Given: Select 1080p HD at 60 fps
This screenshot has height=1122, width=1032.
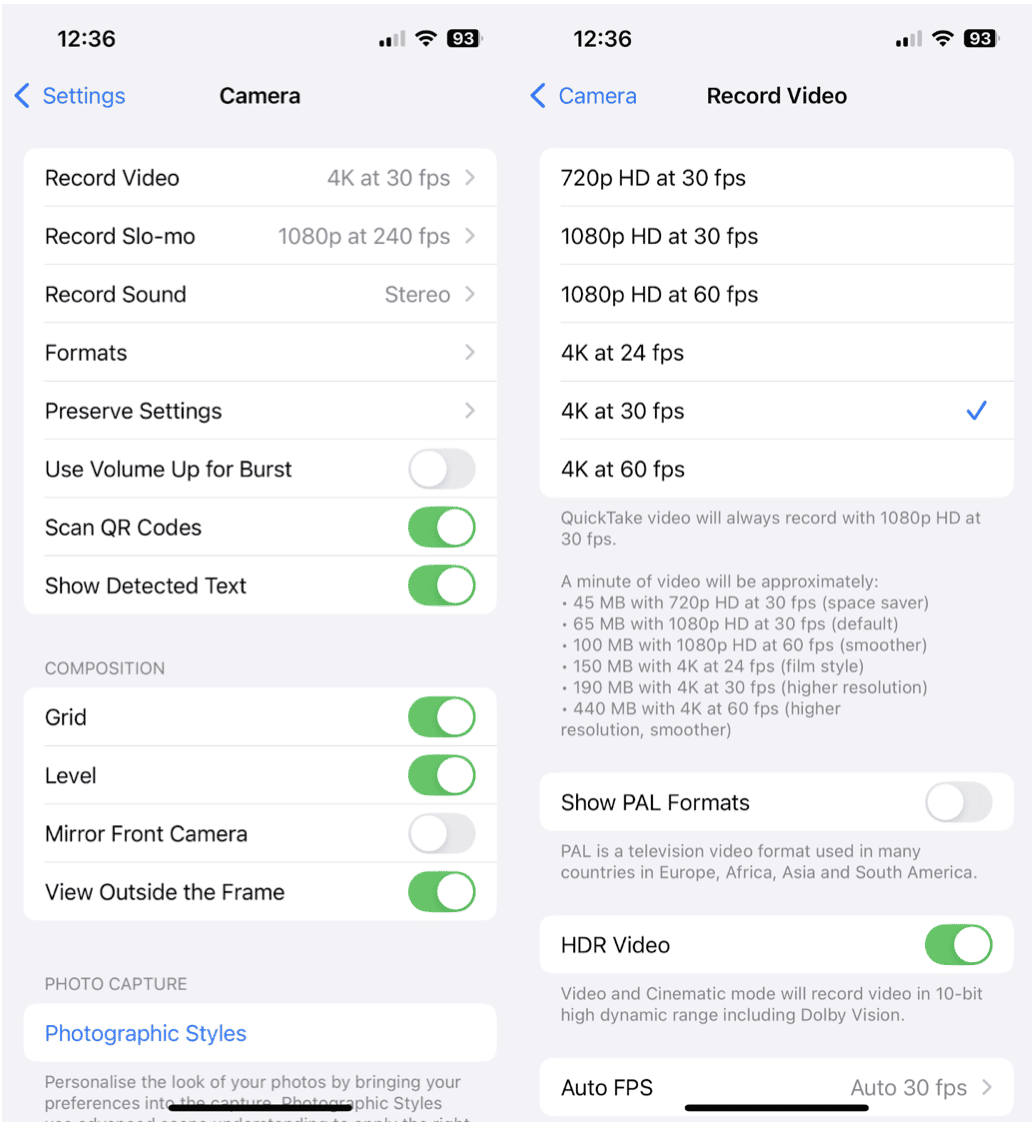Looking at the screenshot, I should click(x=777, y=294).
